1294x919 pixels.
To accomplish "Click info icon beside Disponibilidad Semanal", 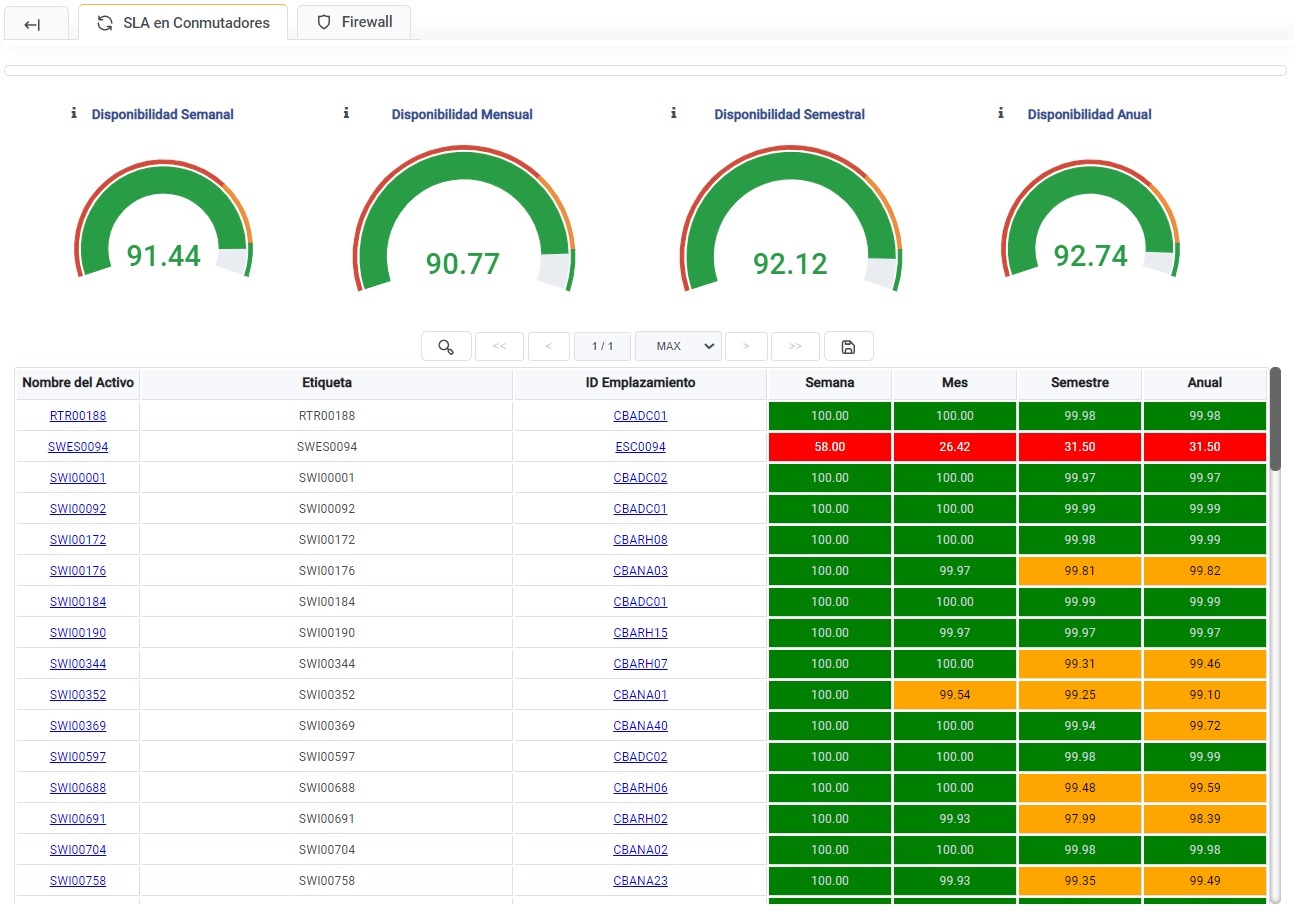I will click(74, 114).
